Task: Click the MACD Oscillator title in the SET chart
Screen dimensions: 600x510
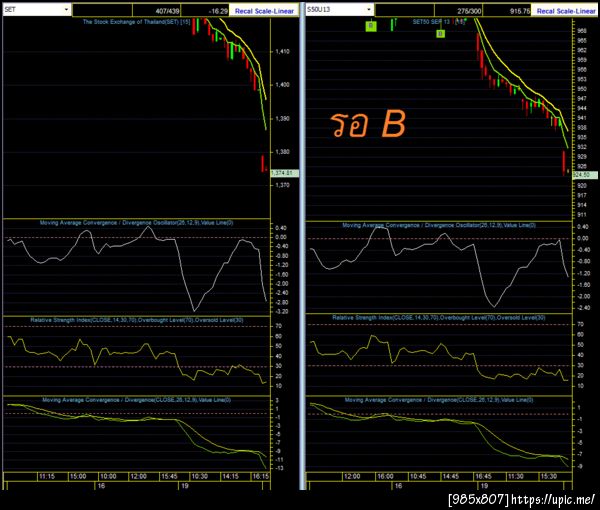Action: pos(136,223)
